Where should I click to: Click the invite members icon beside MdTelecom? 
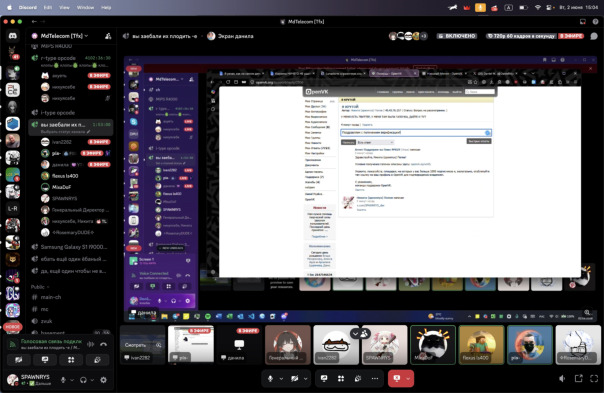pyautogui.click(x=108, y=36)
